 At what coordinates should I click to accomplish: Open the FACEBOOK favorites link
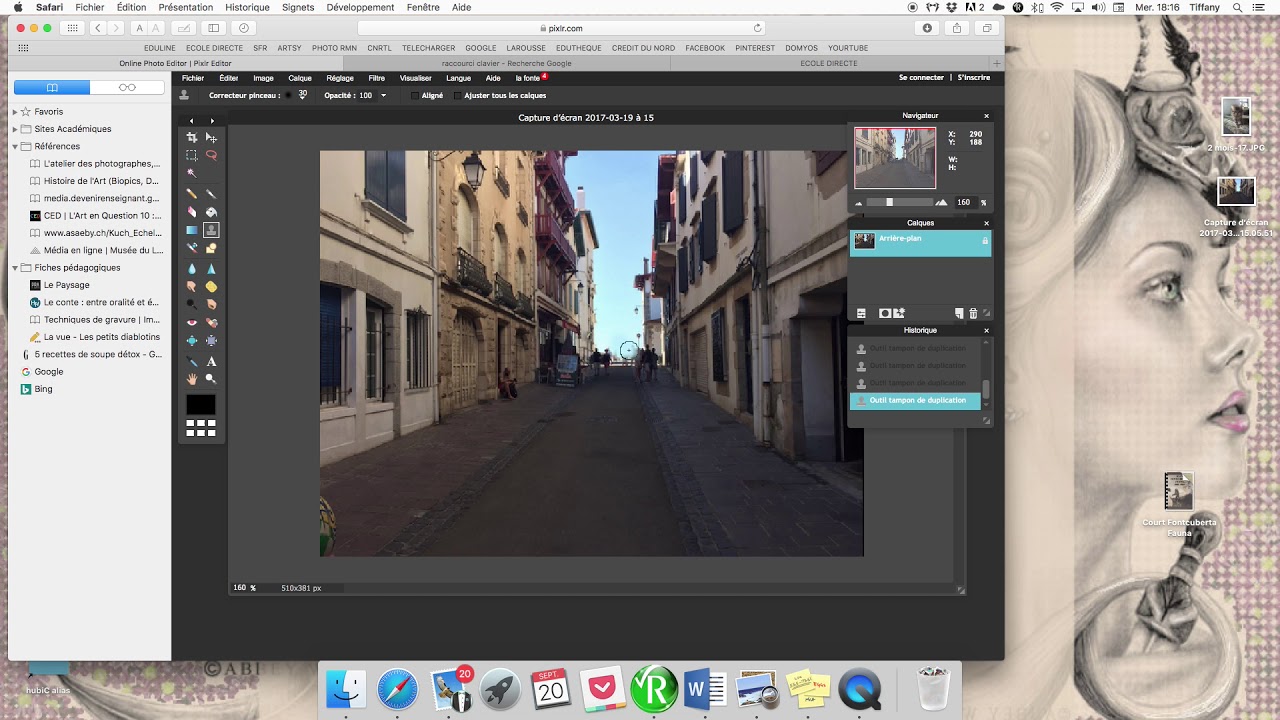click(x=705, y=48)
